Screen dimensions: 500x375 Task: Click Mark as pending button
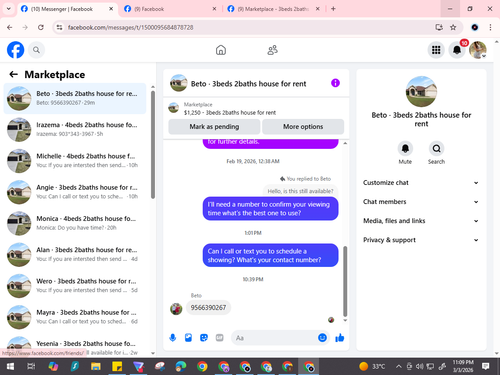pos(214,127)
